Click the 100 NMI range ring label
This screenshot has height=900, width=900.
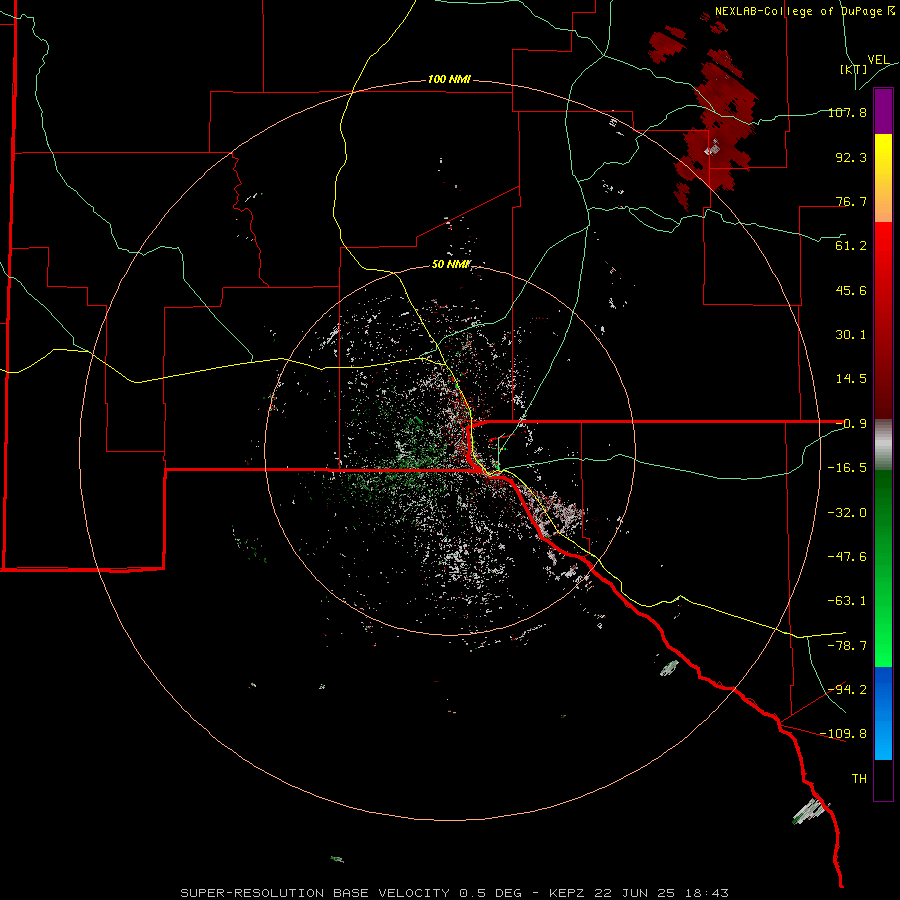click(449, 79)
